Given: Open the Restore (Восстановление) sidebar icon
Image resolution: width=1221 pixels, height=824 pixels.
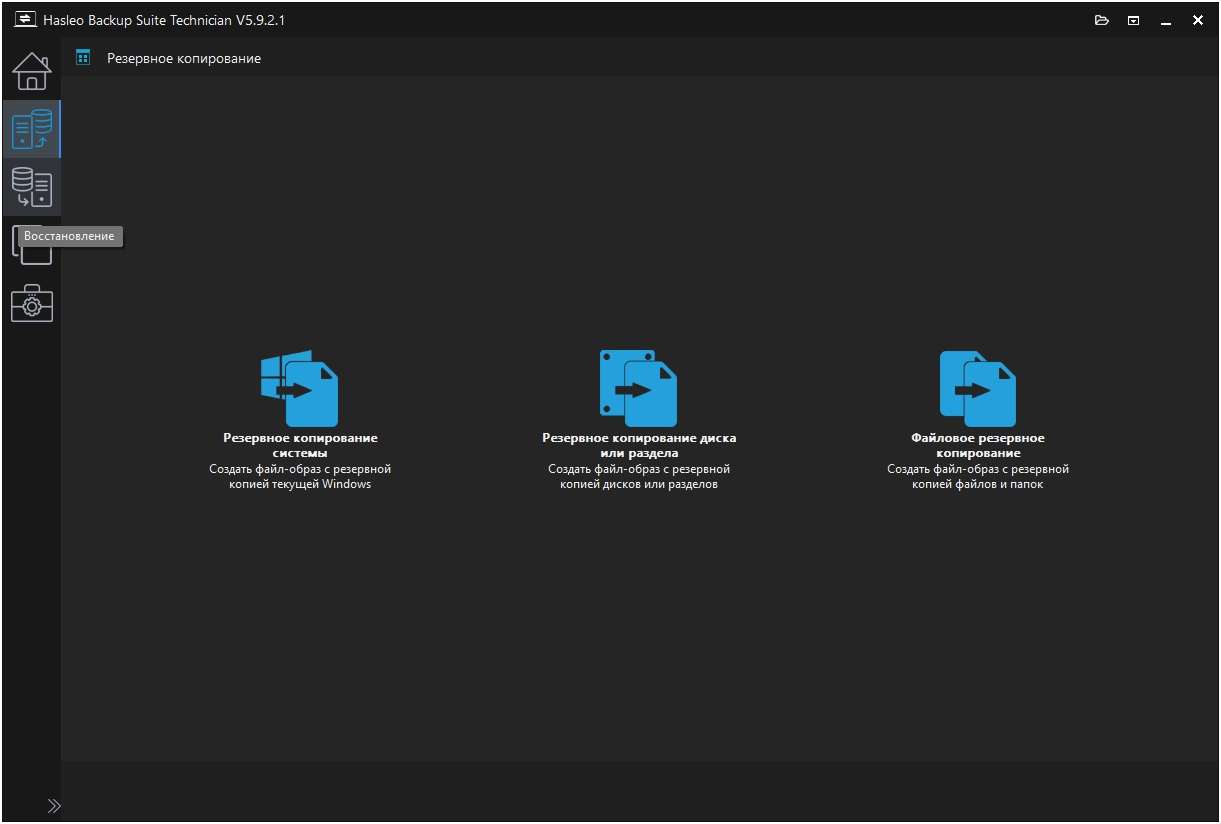Looking at the screenshot, I should pyautogui.click(x=31, y=187).
